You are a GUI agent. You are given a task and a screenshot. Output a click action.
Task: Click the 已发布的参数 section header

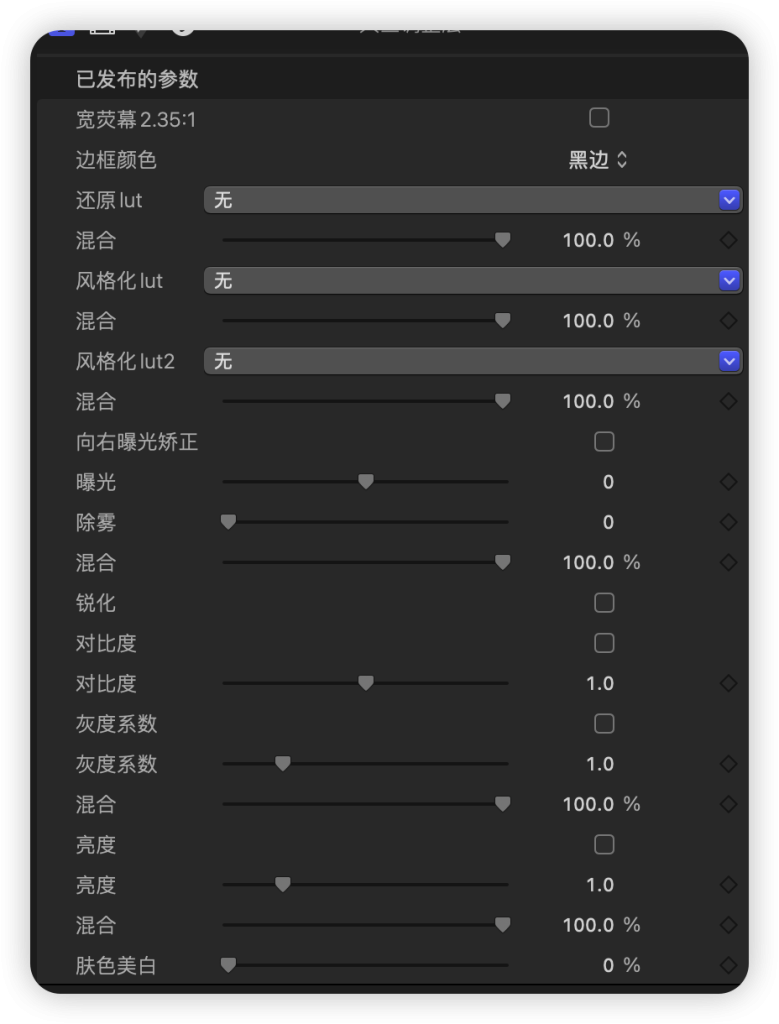tap(137, 79)
